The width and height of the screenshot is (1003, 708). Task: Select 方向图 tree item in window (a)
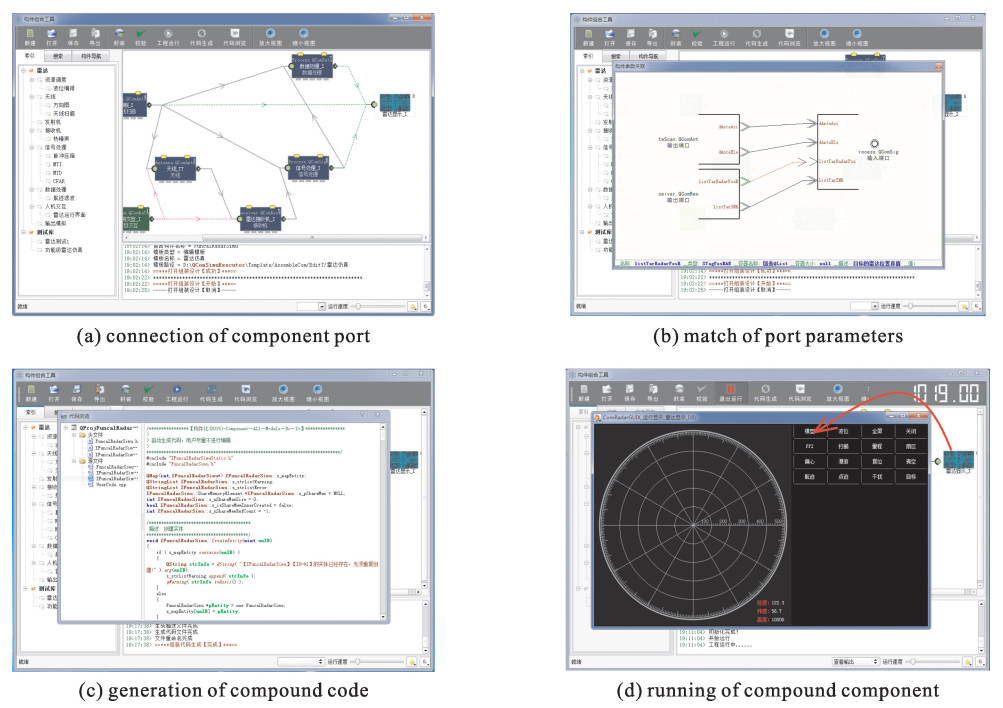point(61,105)
